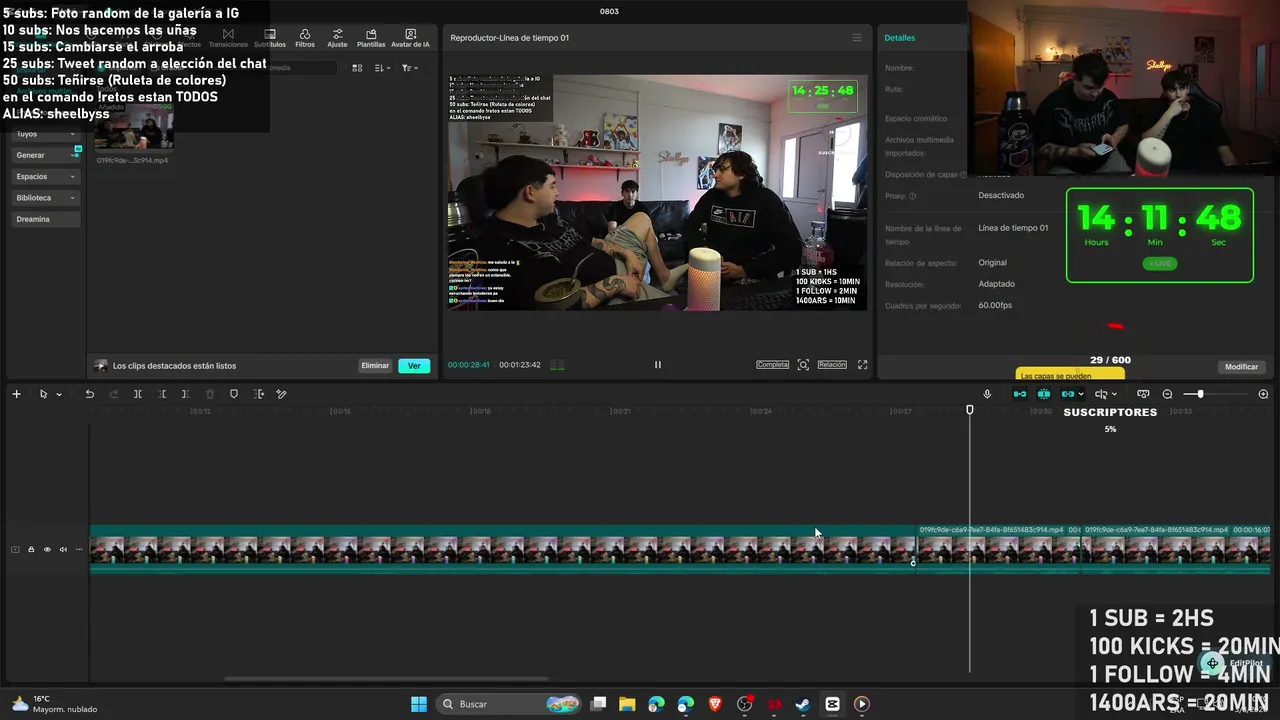Redo the last timeline action

point(113,394)
